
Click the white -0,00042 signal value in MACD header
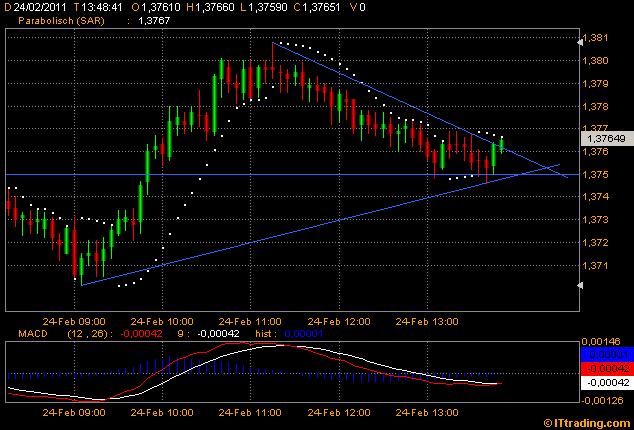point(218,334)
